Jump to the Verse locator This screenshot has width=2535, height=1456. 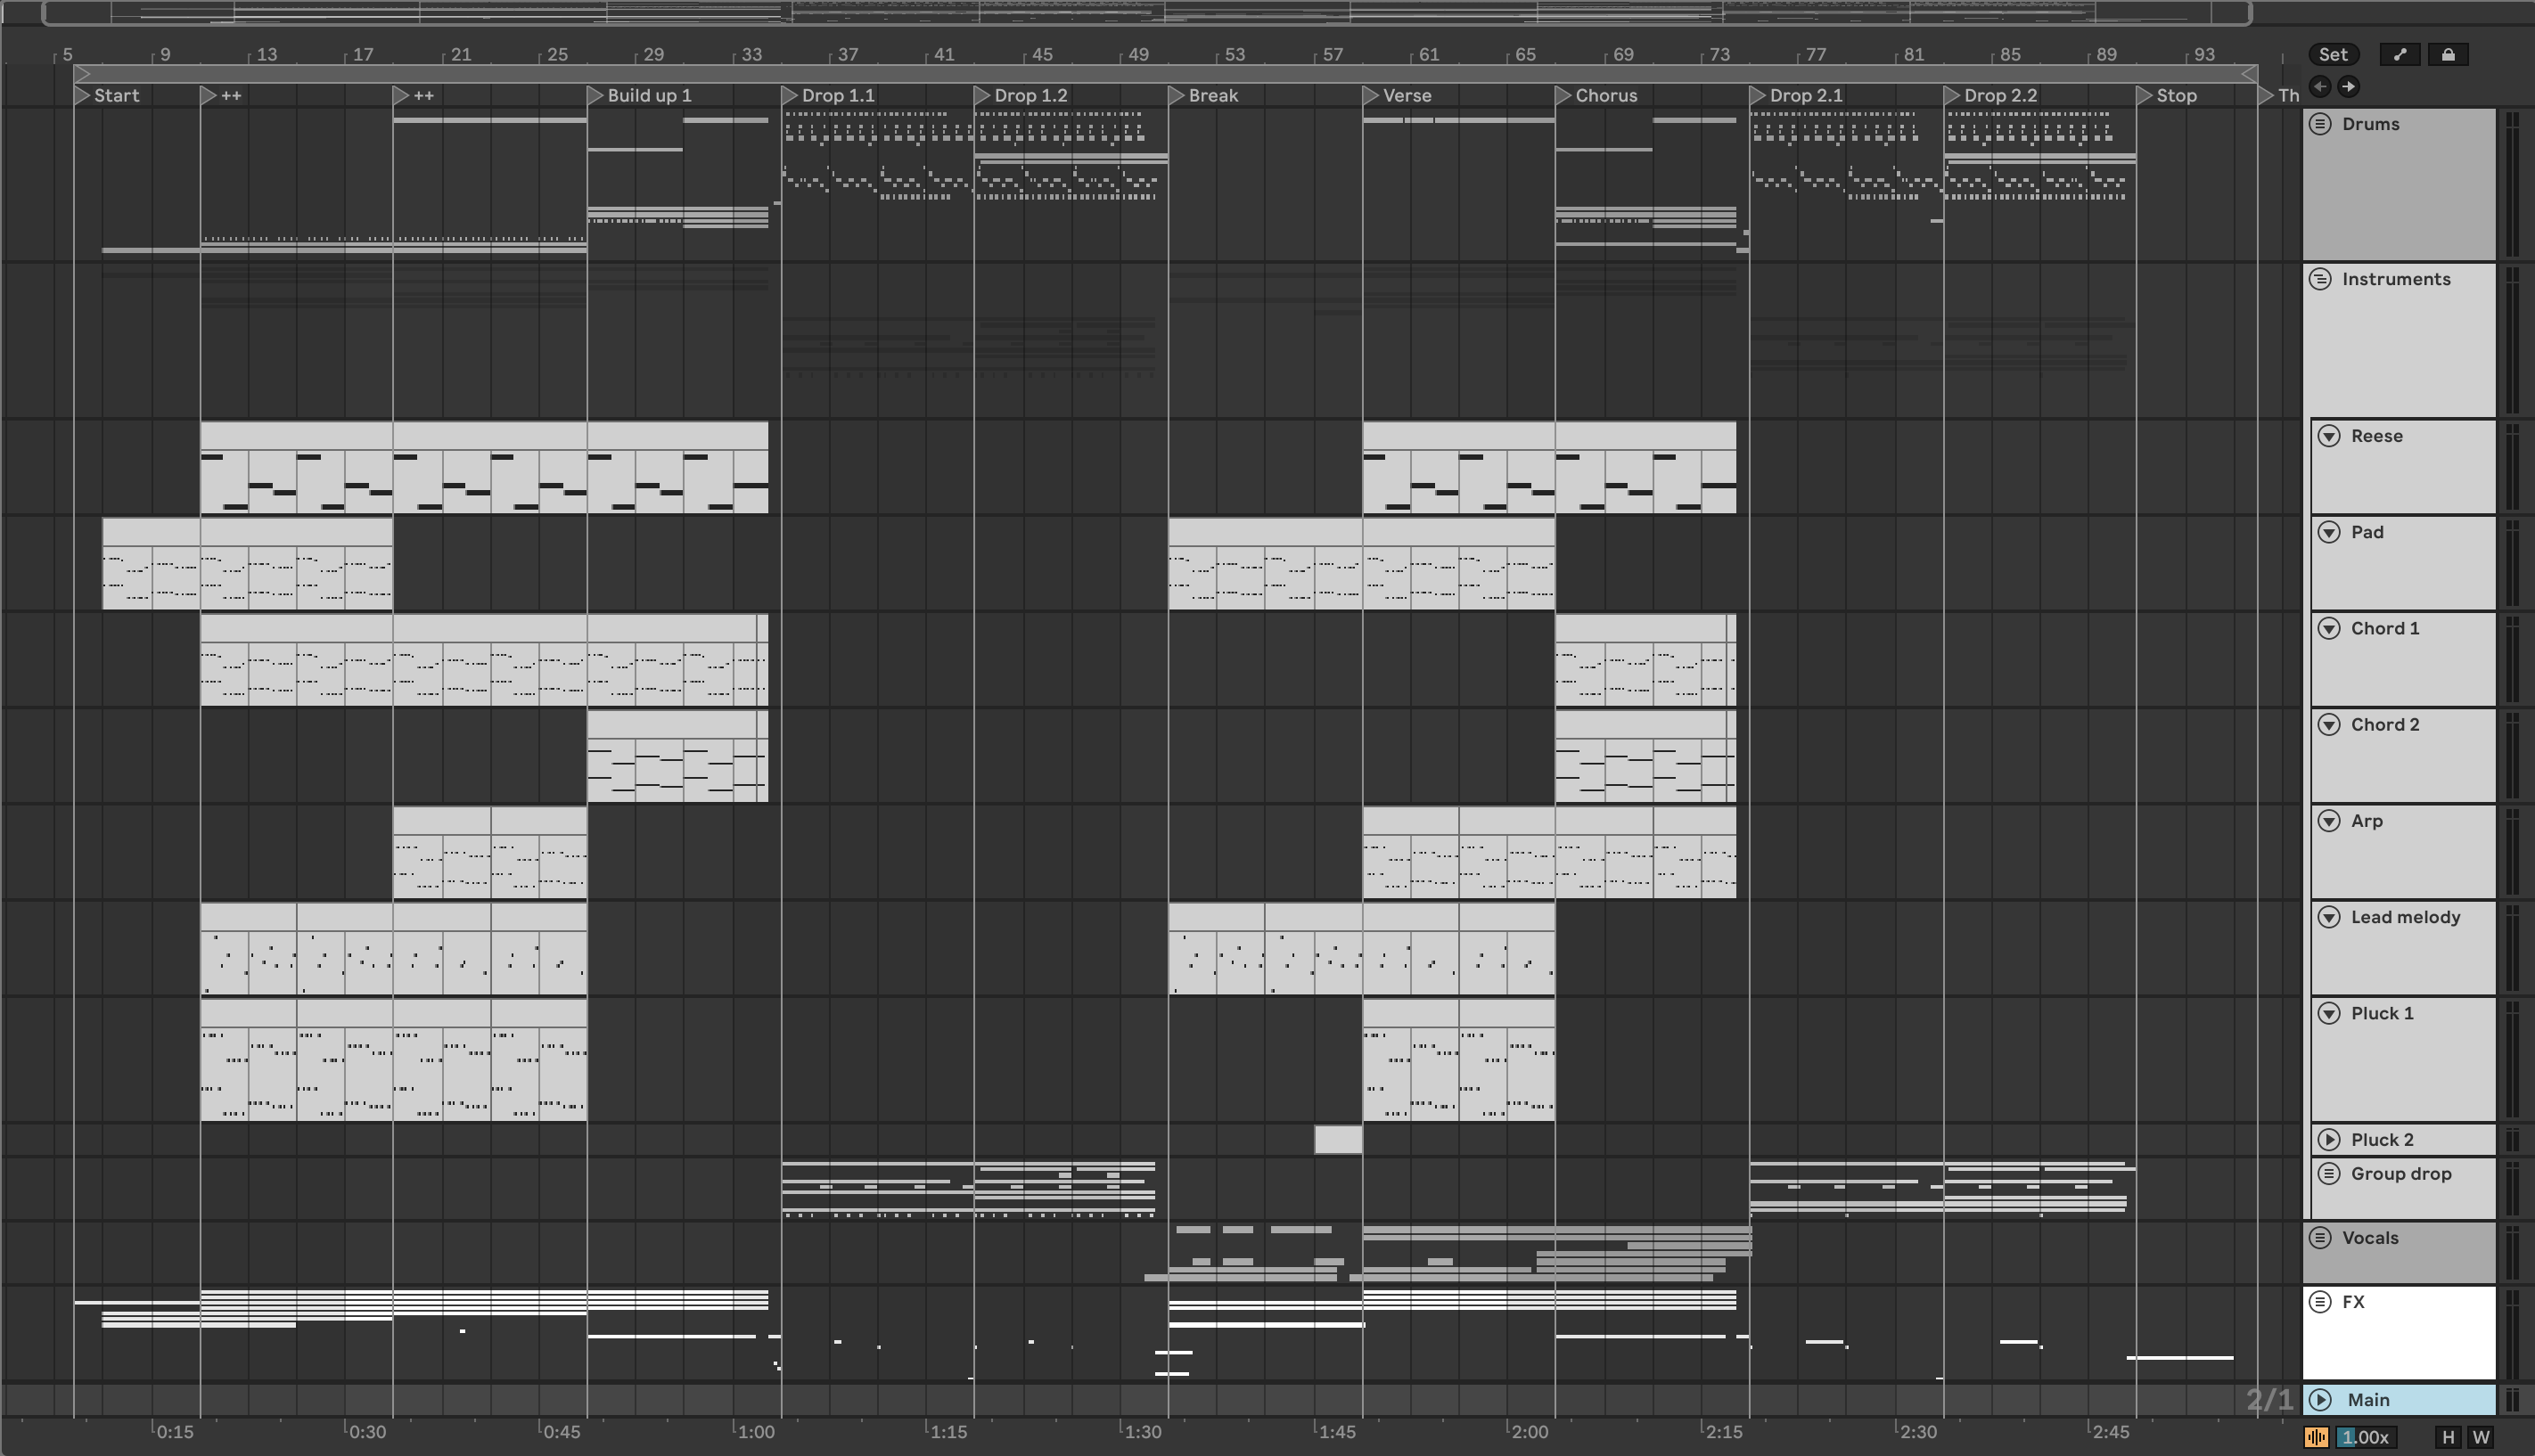[1398, 96]
